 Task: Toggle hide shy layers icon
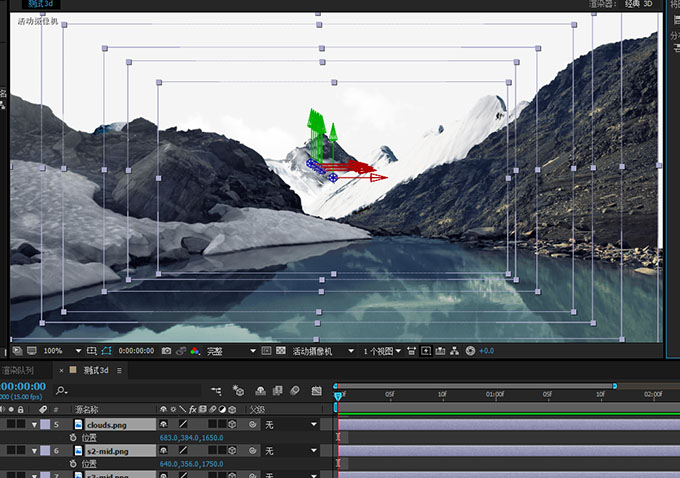tap(260, 391)
